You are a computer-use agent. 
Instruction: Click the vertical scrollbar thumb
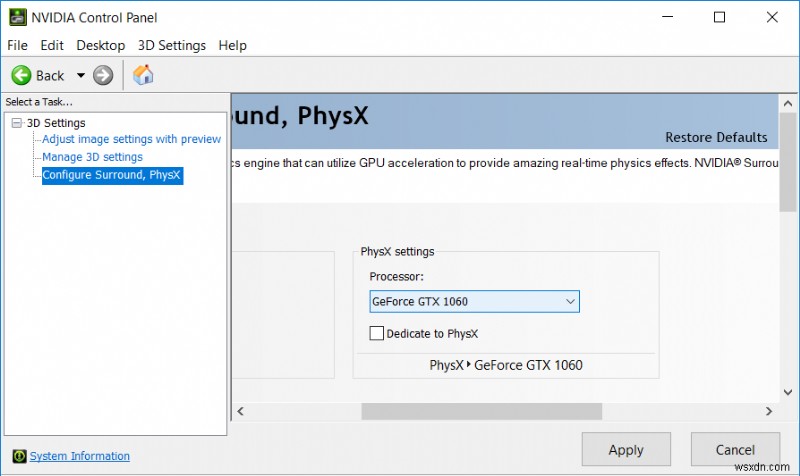(x=788, y=162)
